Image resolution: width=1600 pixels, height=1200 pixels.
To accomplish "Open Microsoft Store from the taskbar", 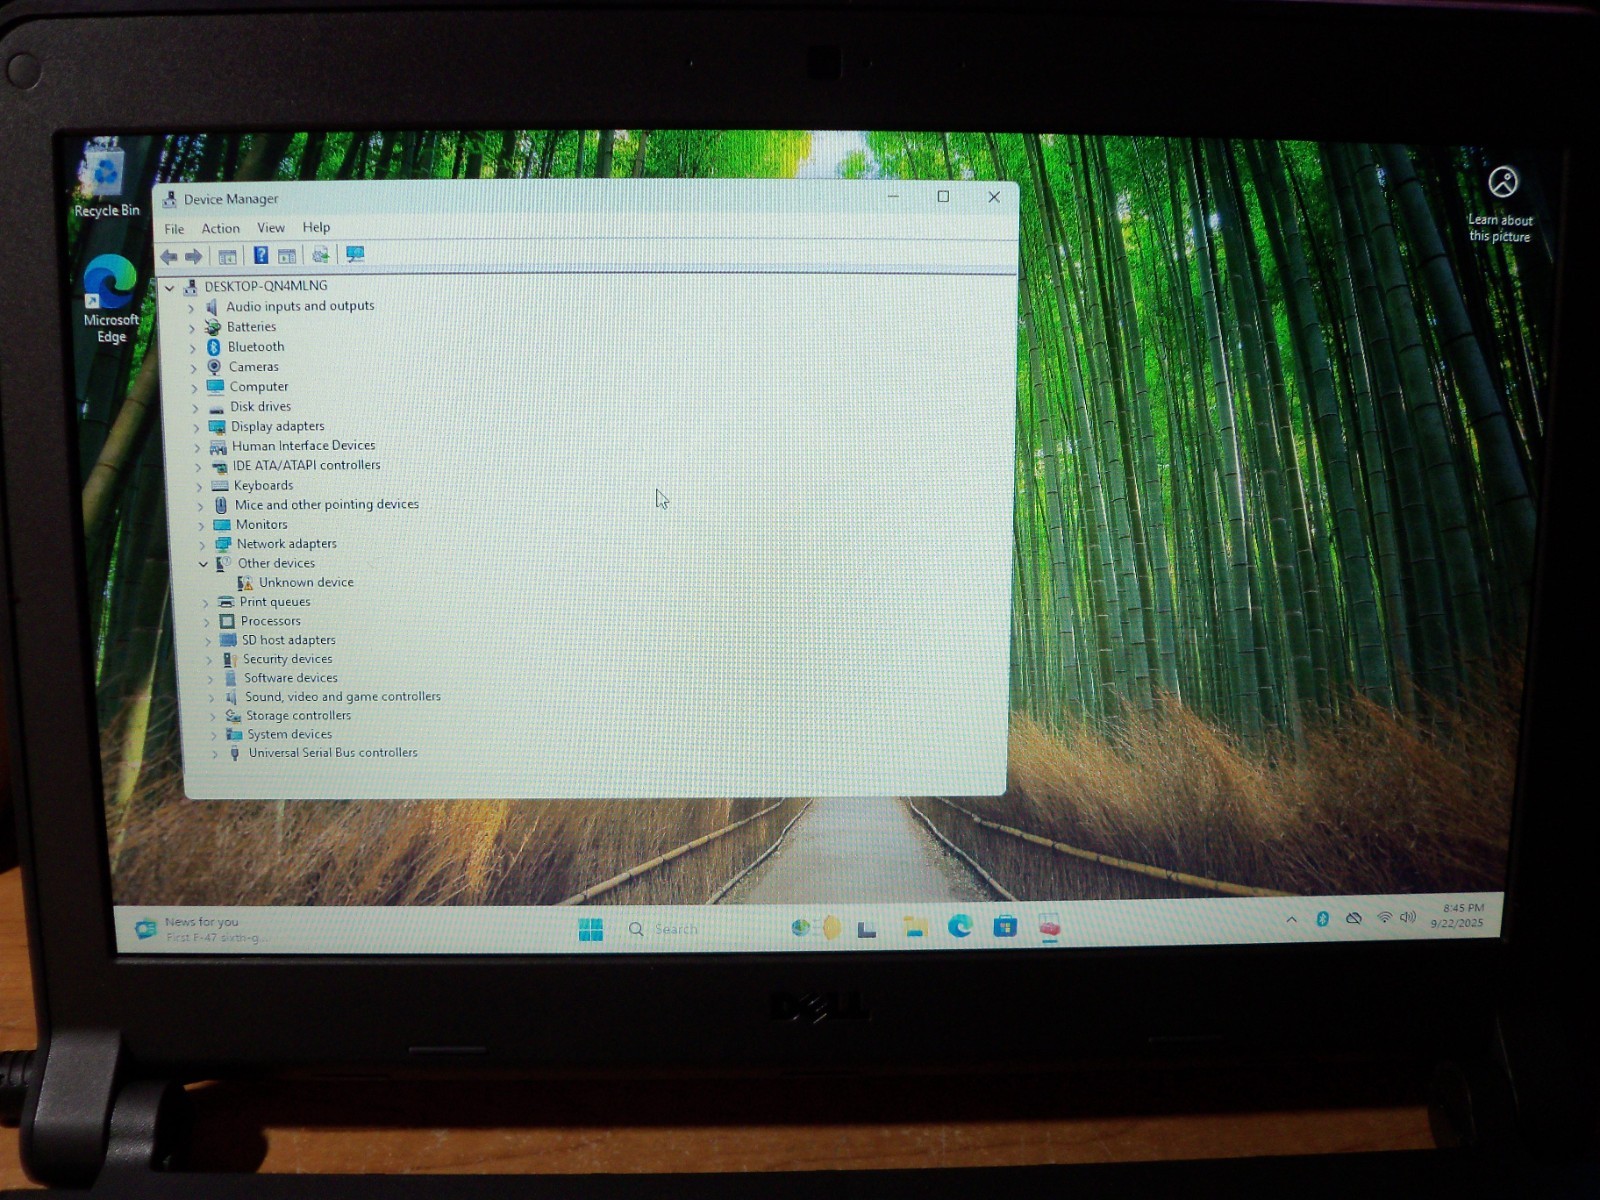I will pos(1005,927).
